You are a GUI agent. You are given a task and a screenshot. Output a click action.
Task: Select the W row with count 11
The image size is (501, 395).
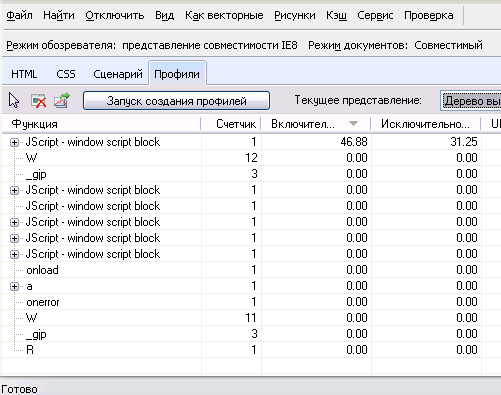[251, 318]
